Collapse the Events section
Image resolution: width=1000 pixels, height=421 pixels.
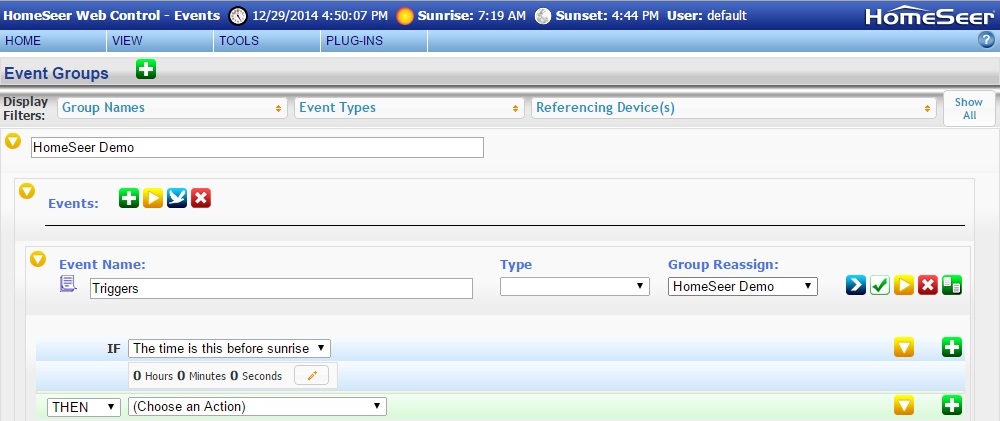(27, 191)
